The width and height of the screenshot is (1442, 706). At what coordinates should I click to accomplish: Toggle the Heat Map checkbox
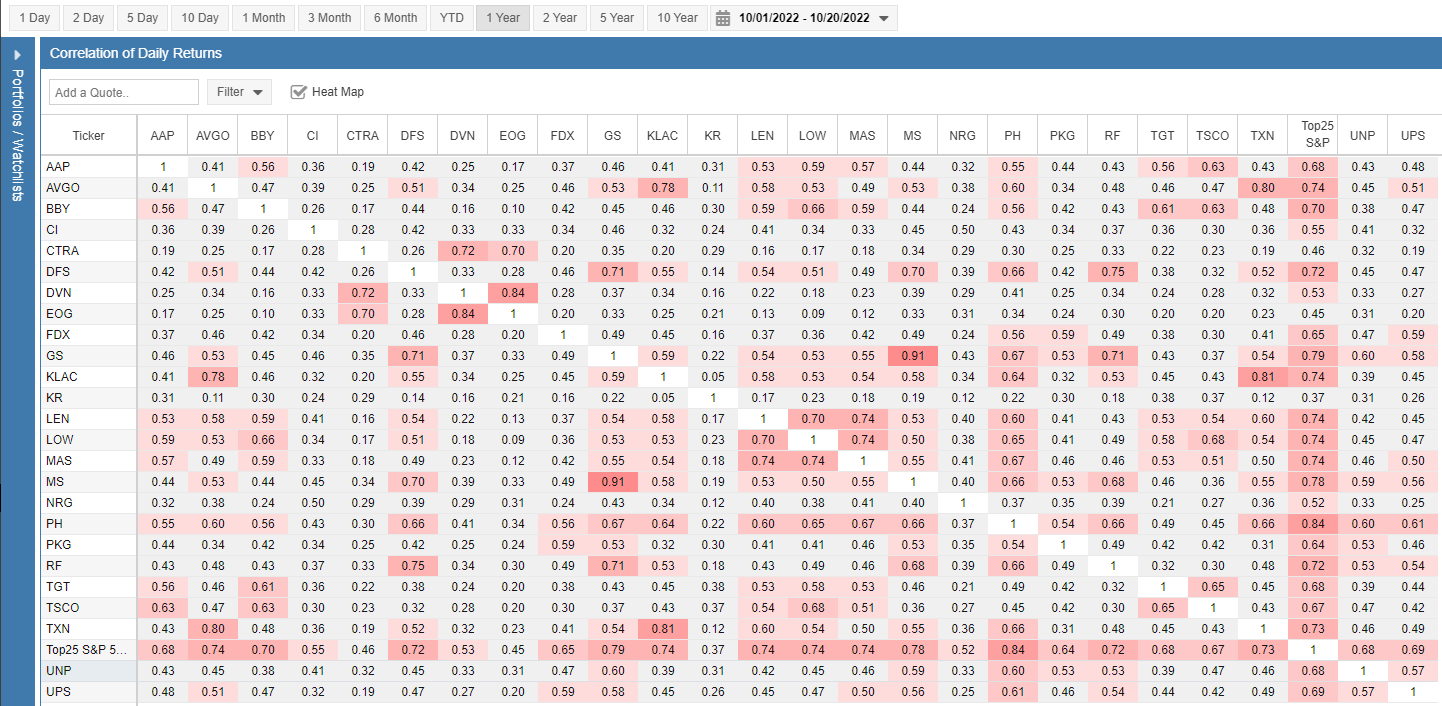[298, 92]
